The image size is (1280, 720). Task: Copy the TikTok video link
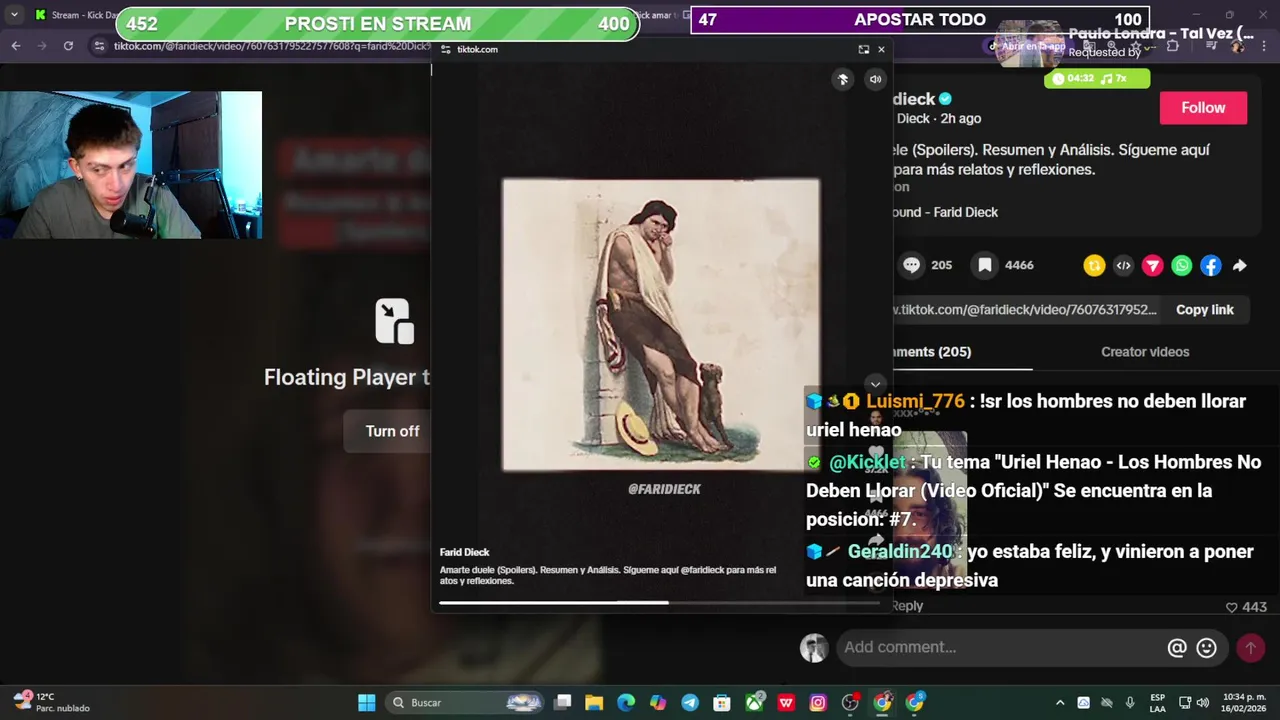point(1205,310)
